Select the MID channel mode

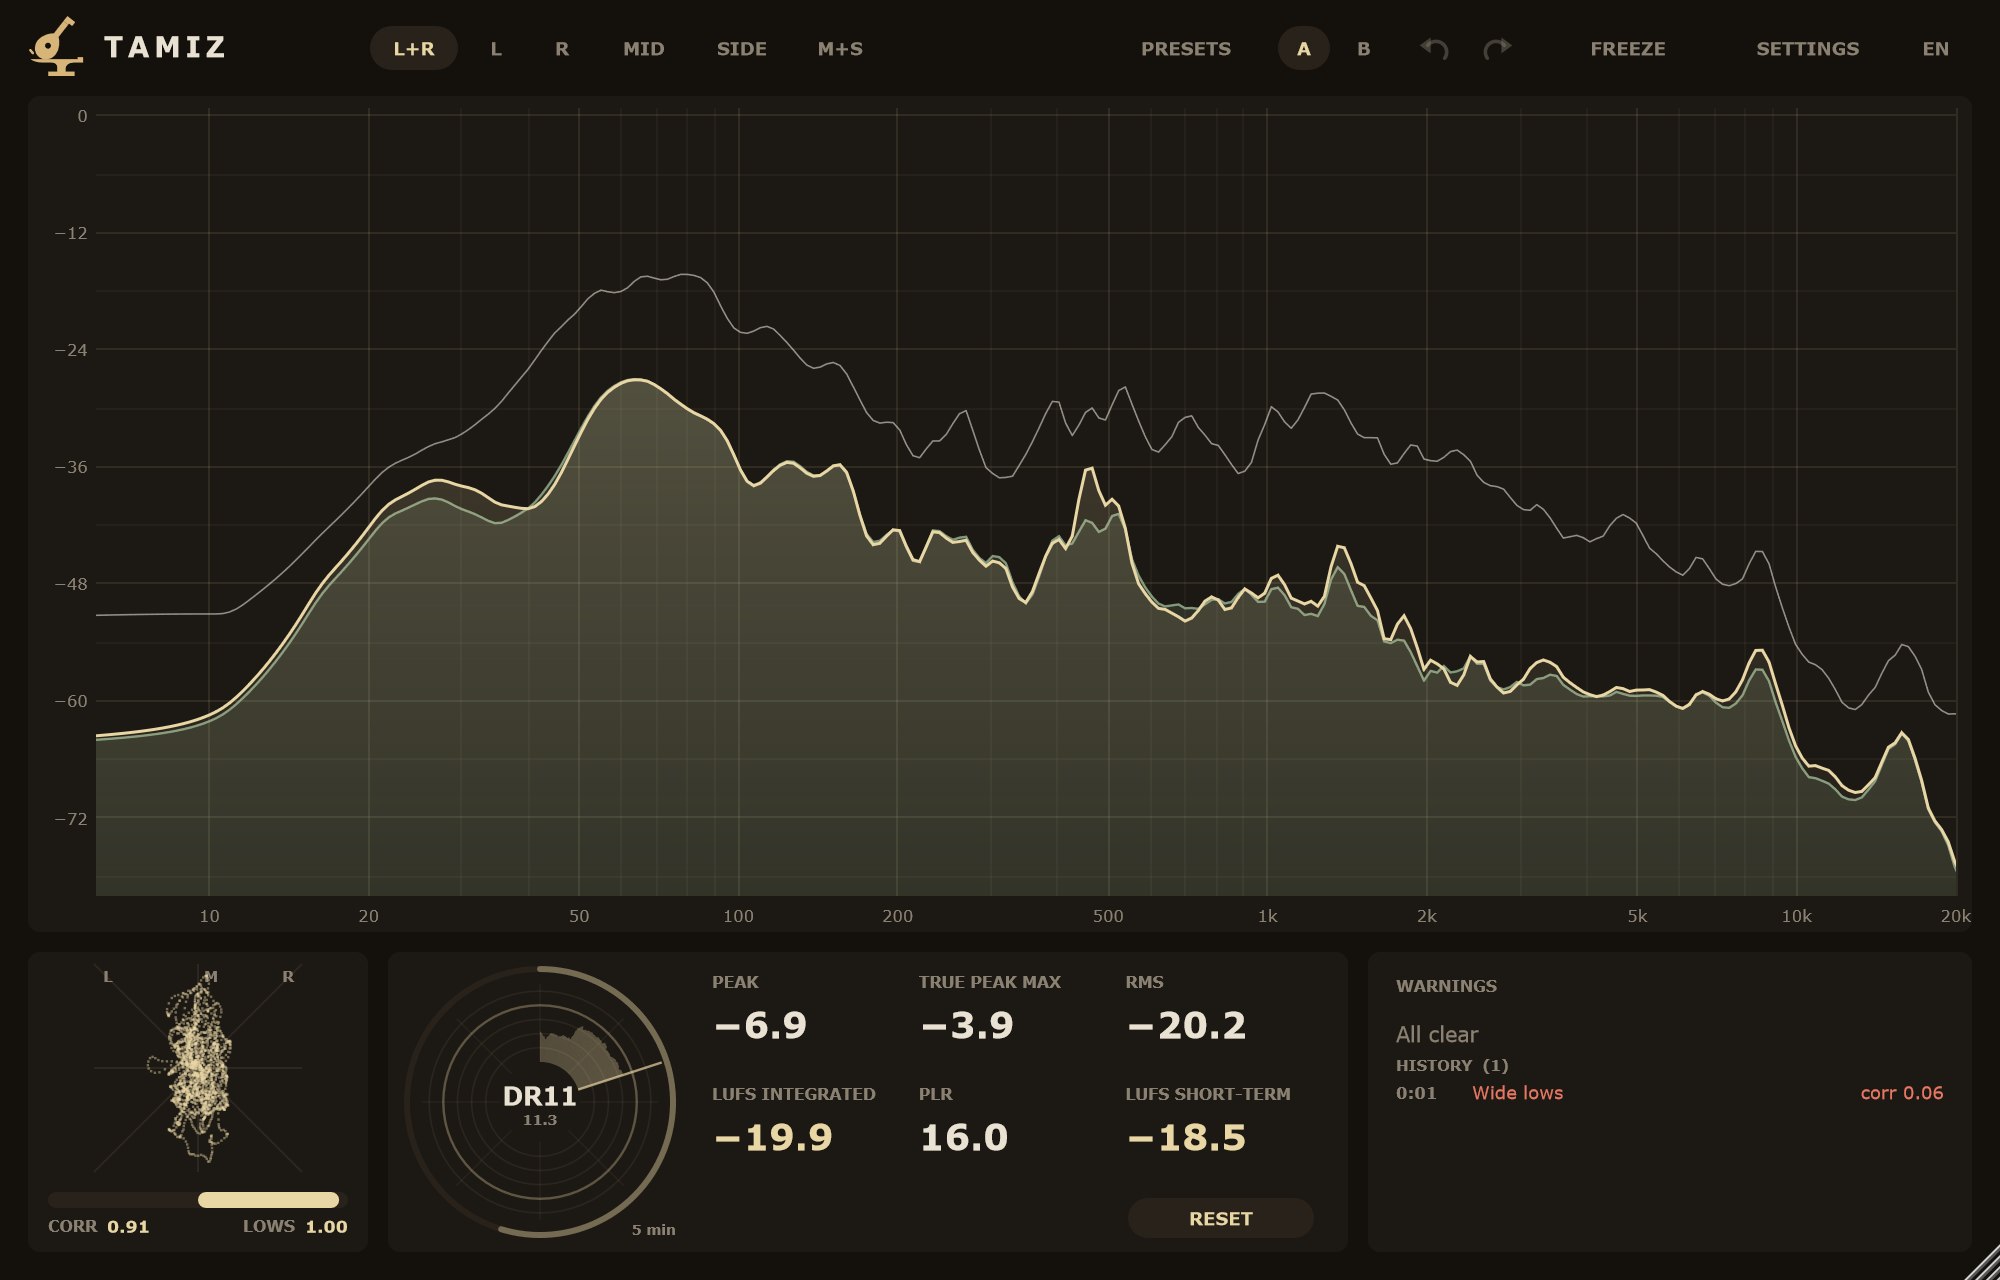644,48
